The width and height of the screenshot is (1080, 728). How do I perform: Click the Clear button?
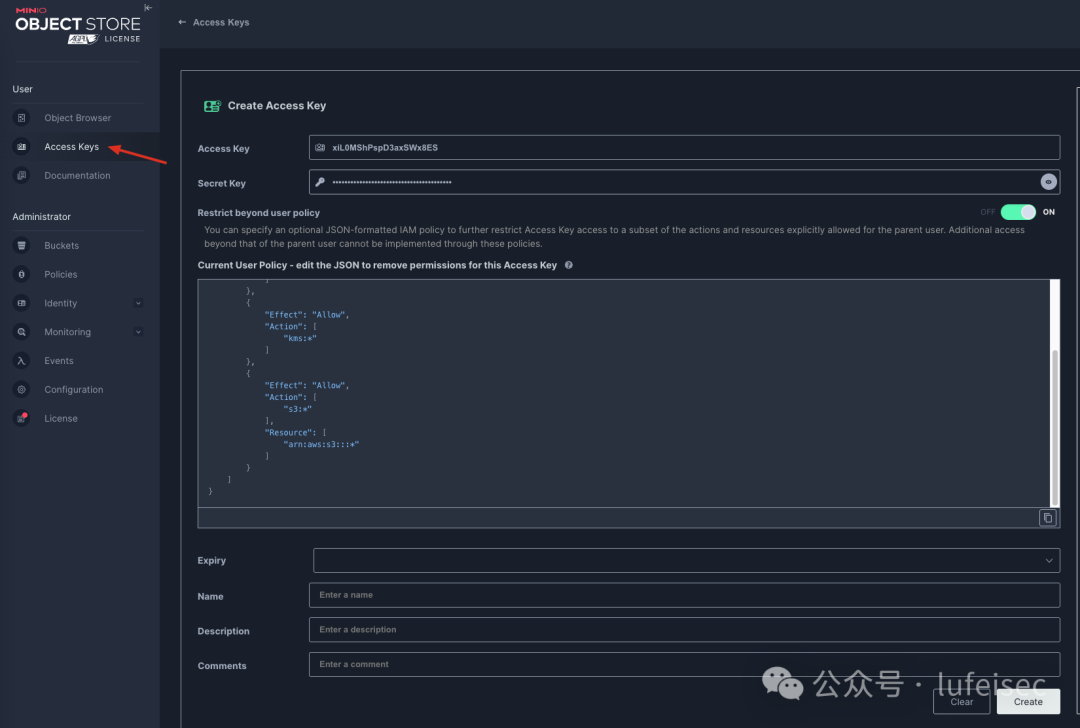pyautogui.click(x=962, y=702)
